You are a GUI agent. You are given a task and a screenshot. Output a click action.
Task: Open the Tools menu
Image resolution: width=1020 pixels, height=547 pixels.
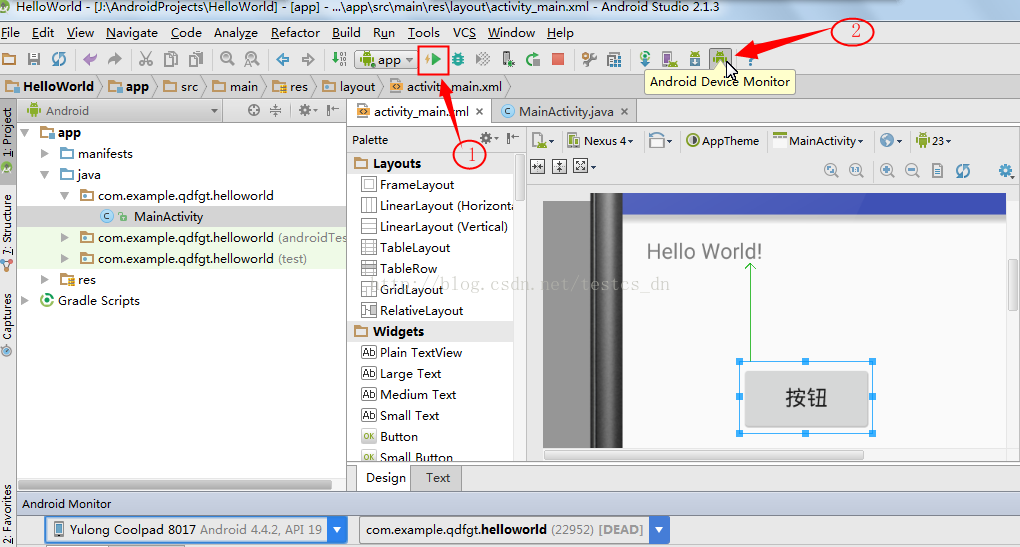tap(423, 33)
